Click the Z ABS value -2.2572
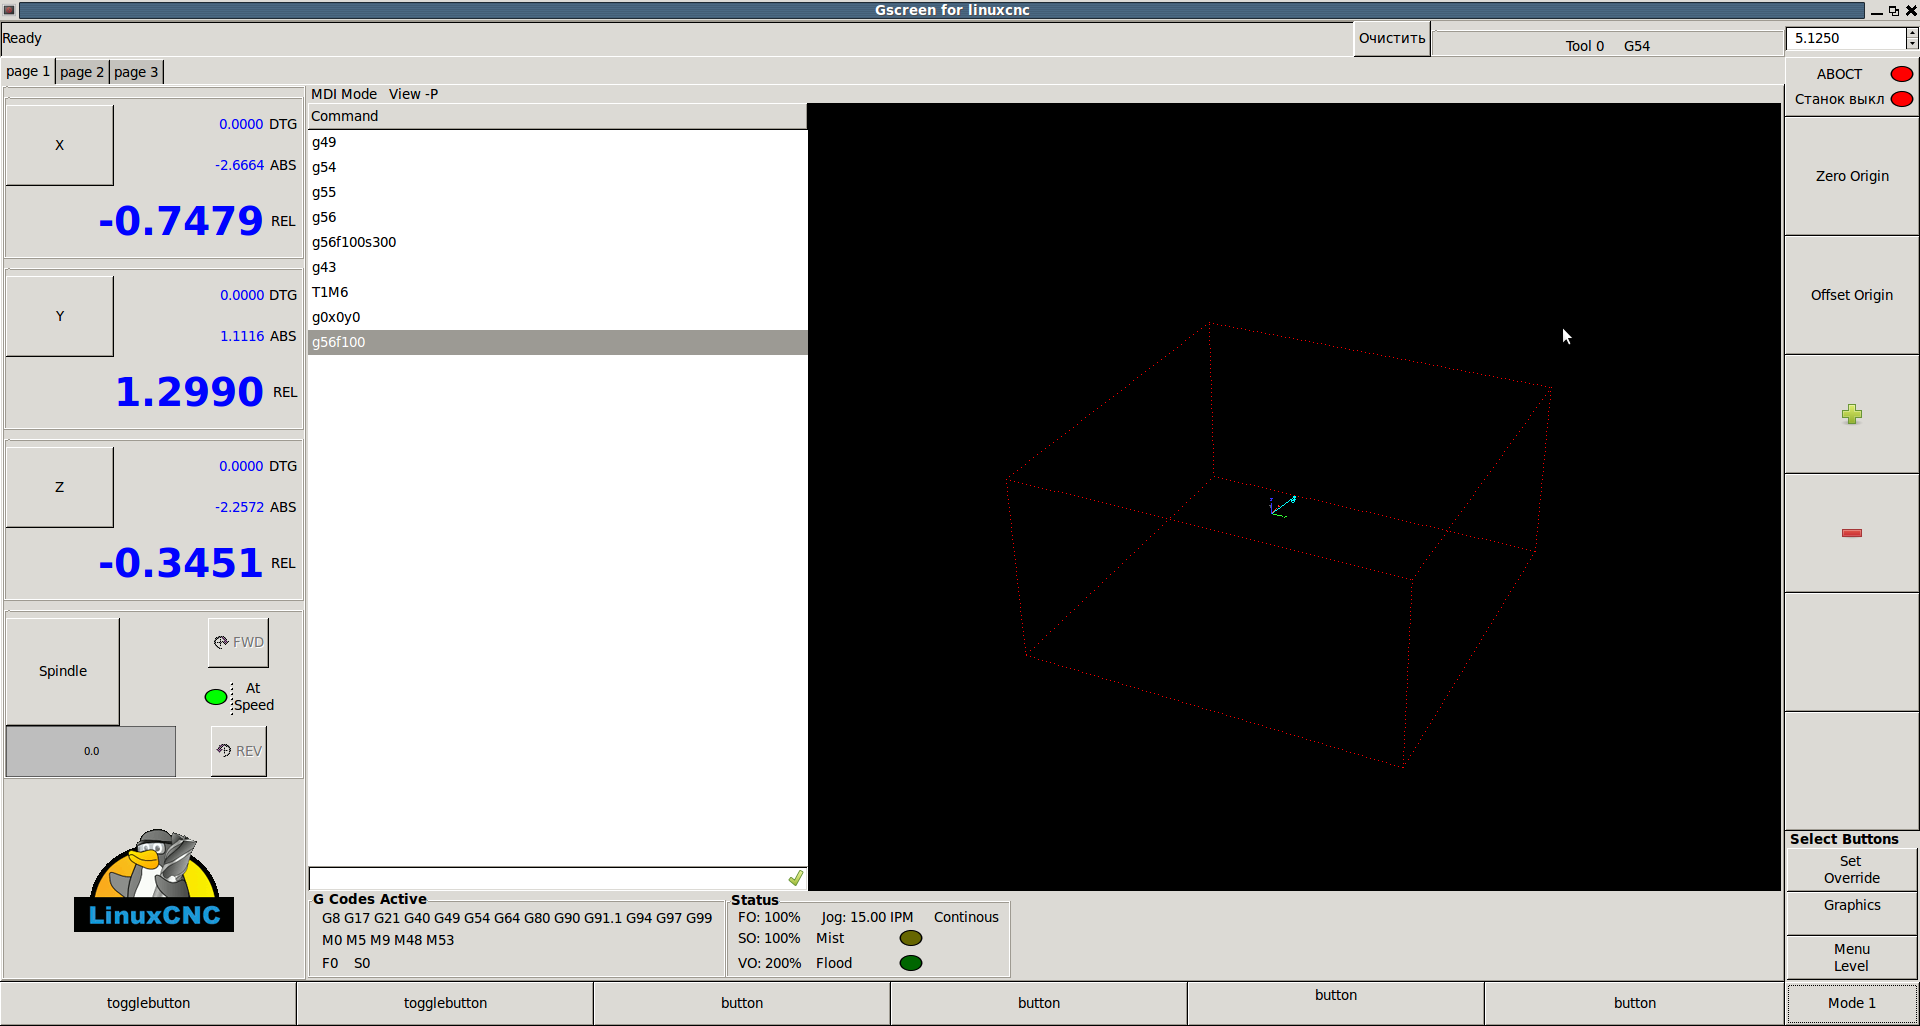The image size is (1920, 1026). 240,507
